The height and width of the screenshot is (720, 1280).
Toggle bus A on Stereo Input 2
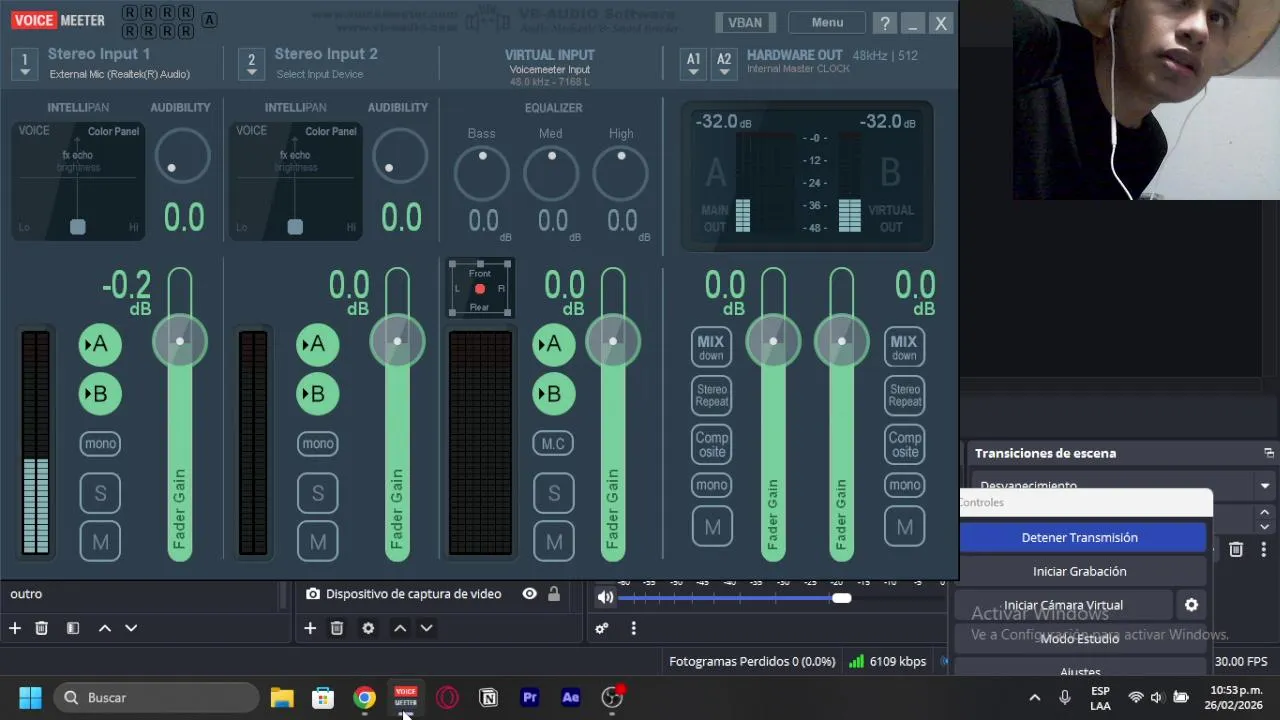(x=317, y=345)
